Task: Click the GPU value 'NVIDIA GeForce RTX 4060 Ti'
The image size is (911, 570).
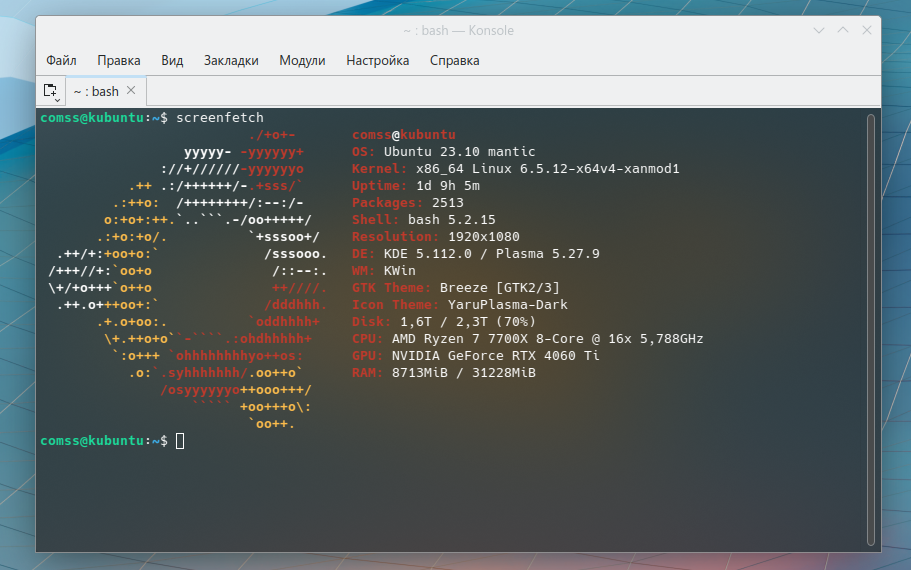Action: 495,356
